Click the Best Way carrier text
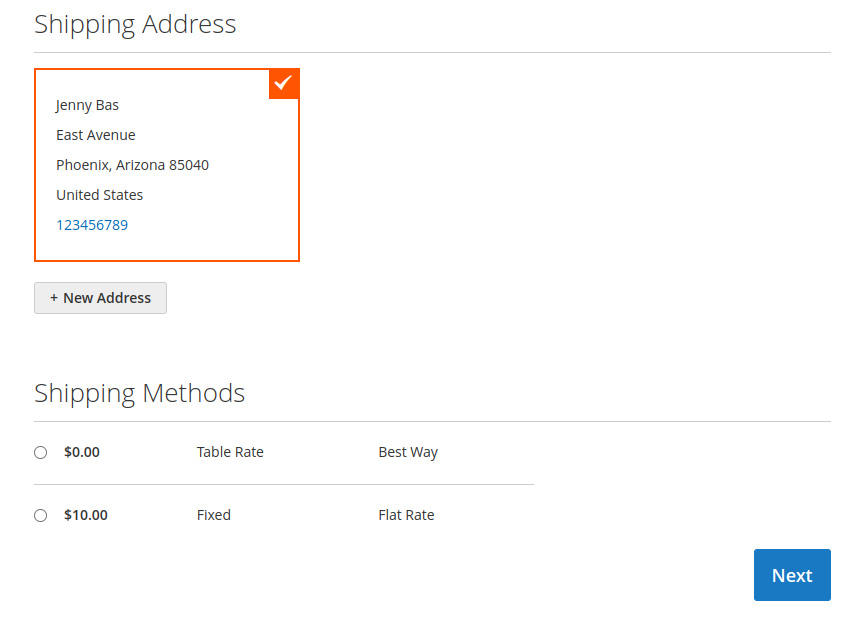The image size is (861, 644). click(x=408, y=452)
